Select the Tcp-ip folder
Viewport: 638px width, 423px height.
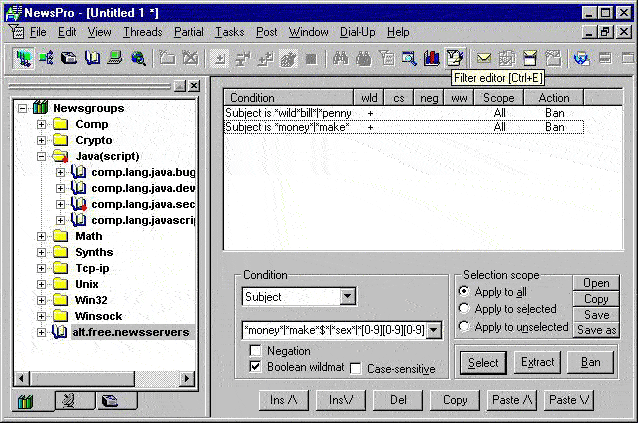click(x=92, y=268)
